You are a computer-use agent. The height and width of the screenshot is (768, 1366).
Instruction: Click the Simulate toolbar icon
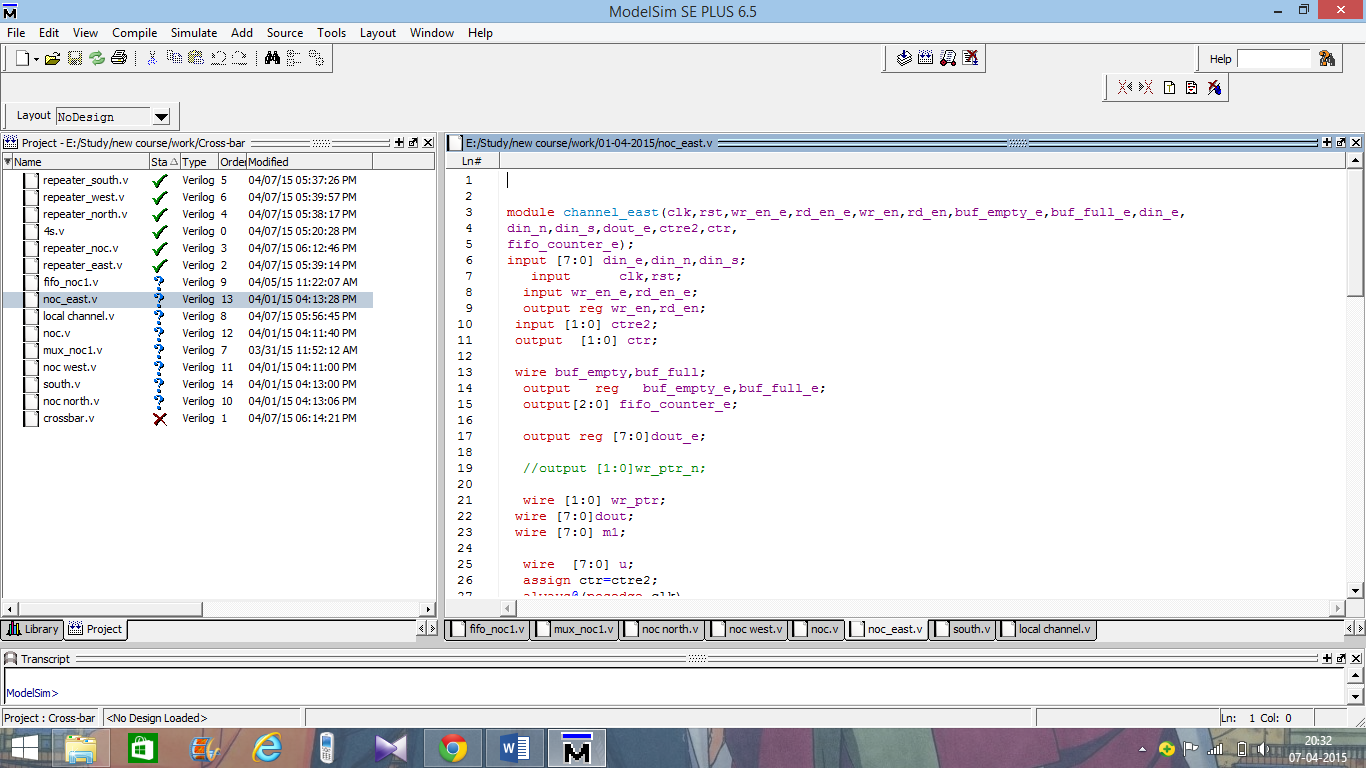click(x=948, y=59)
